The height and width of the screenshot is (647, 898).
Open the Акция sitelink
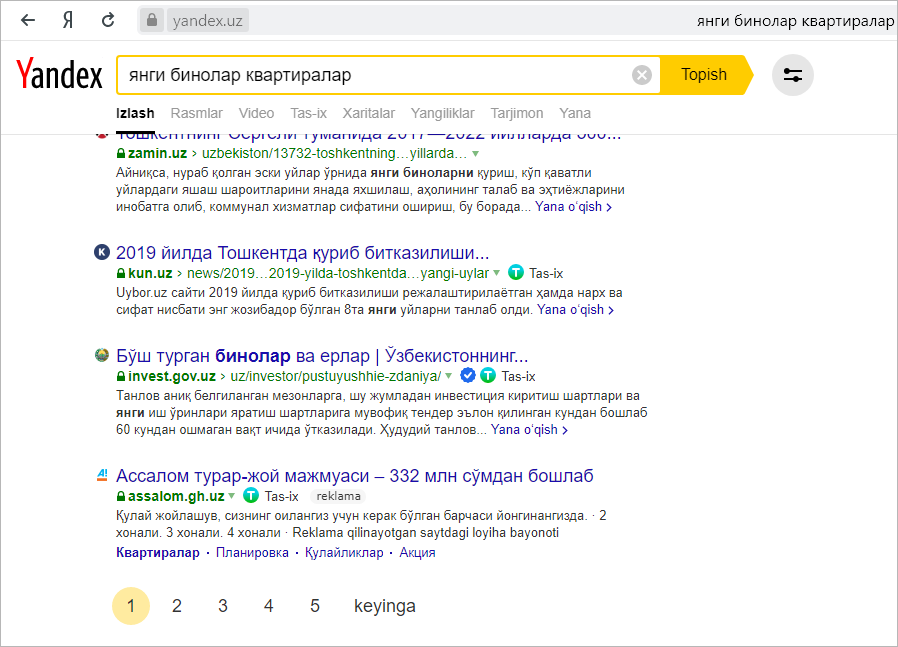417,553
